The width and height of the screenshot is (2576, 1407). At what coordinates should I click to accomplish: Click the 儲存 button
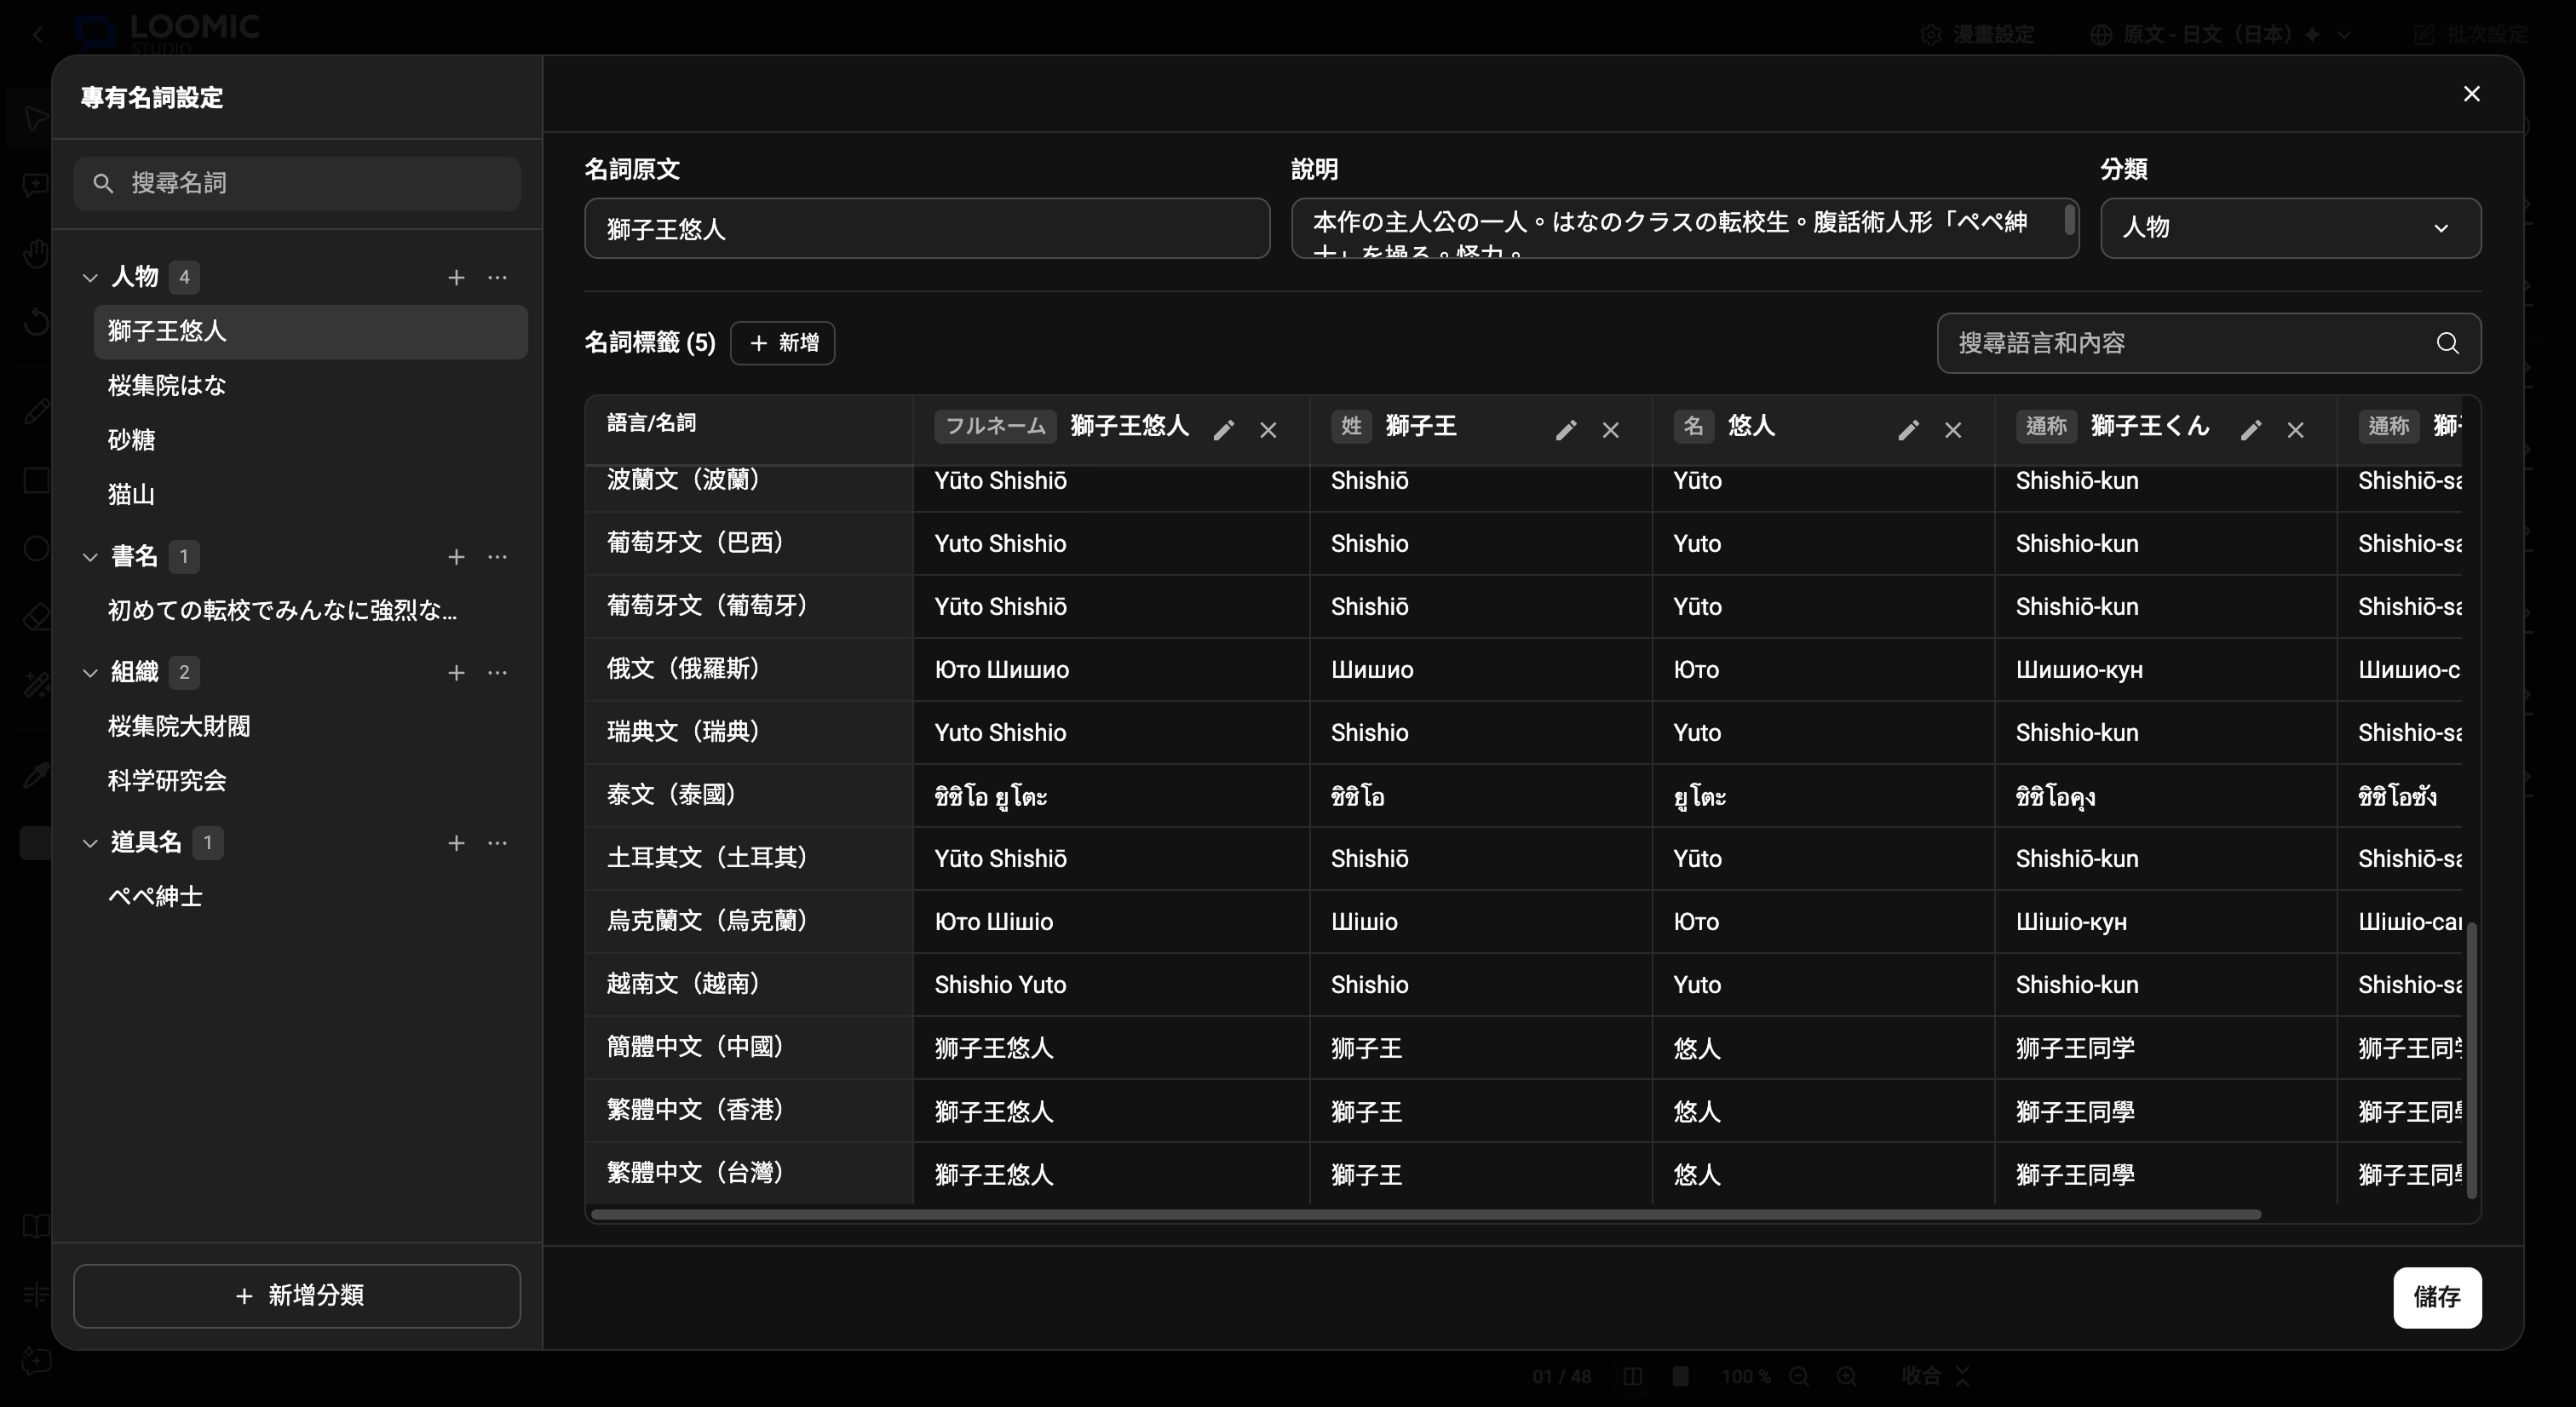[2437, 1297]
